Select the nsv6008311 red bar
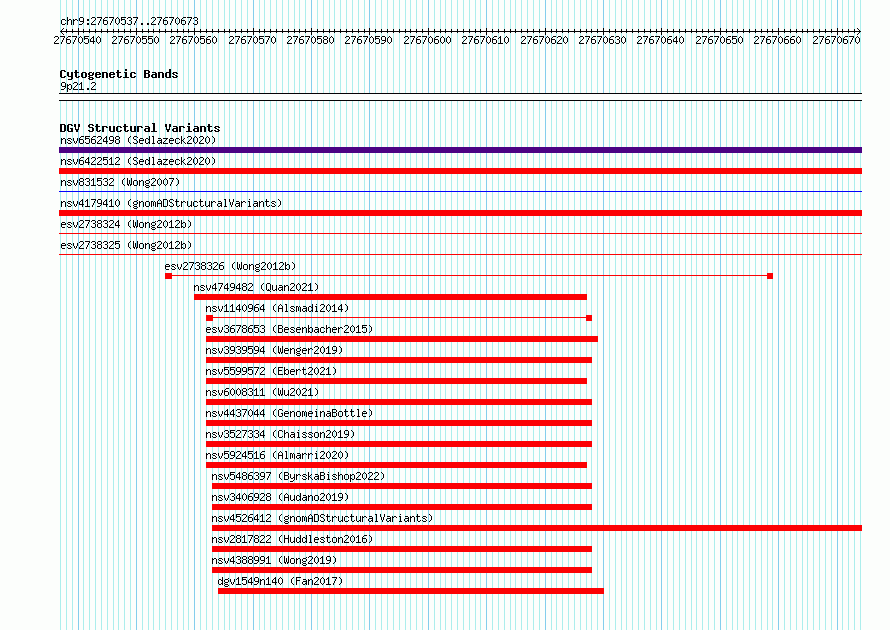This screenshot has height=630, width=890. click(399, 402)
